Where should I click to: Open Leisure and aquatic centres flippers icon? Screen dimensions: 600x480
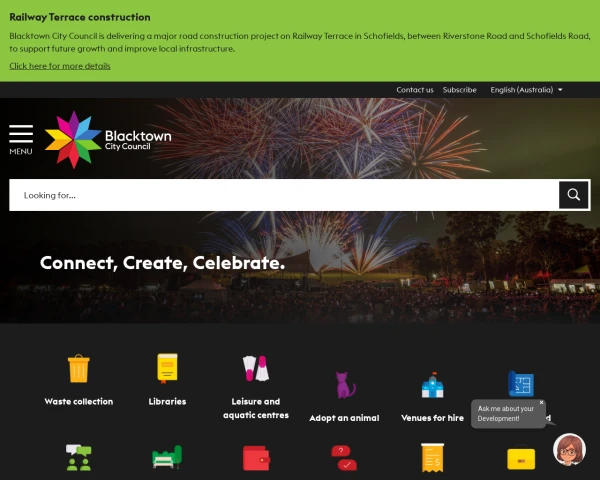pyautogui.click(x=256, y=368)
